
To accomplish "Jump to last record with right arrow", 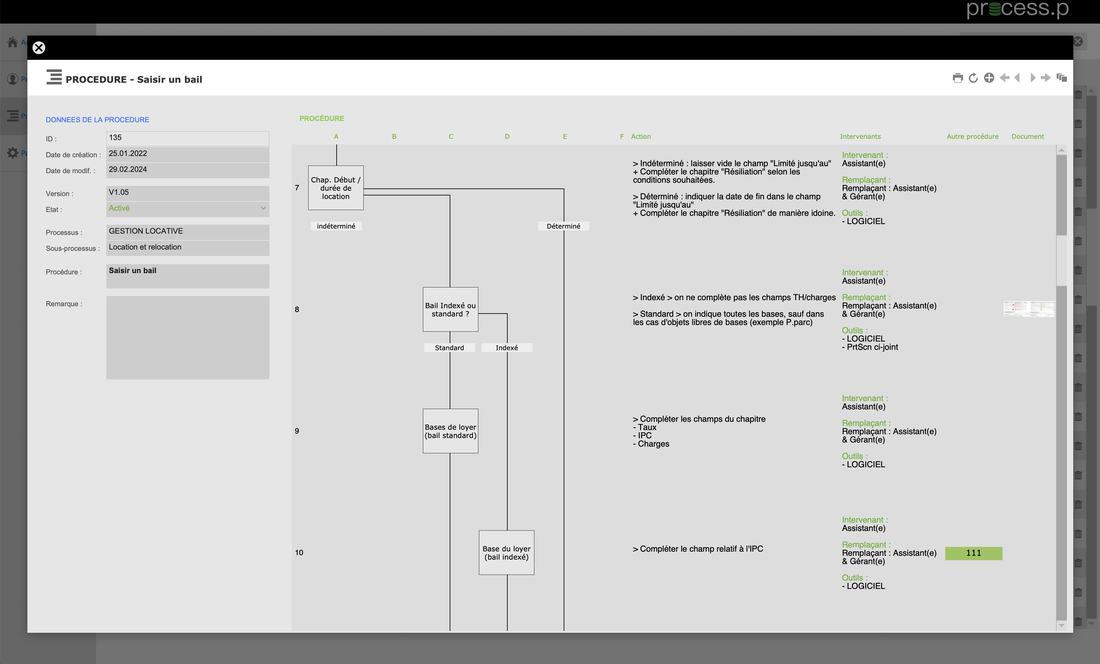I will pyautogui.click(x=1046, y=78).
